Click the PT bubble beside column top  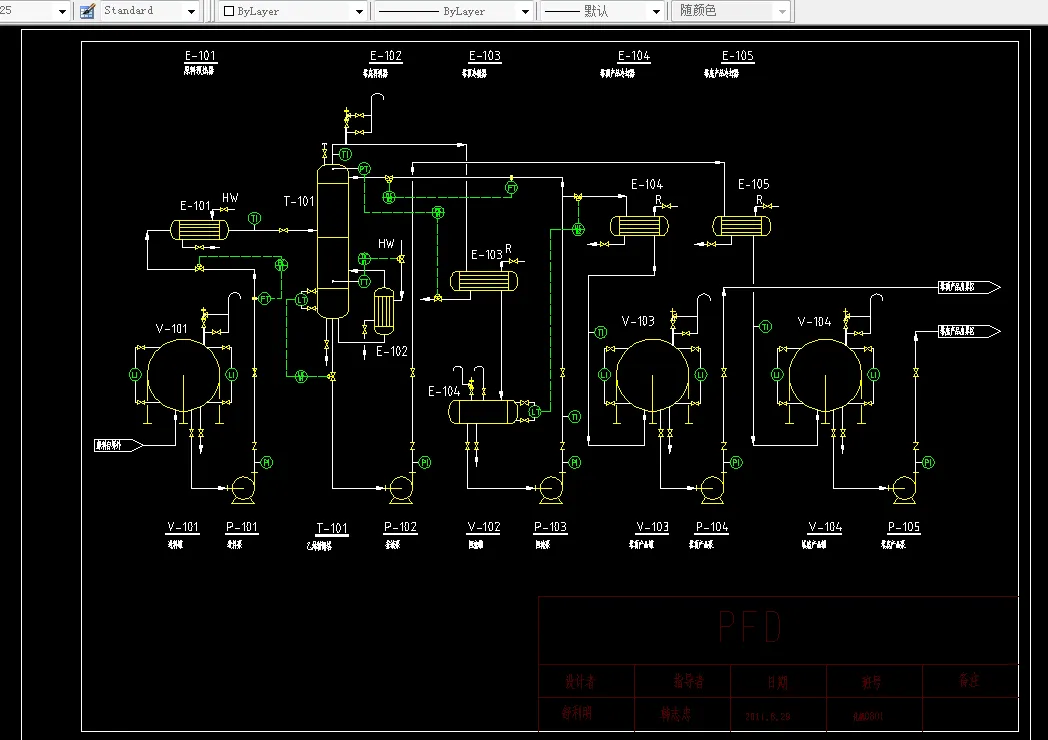pyautogui.click(x=364, y=168)
